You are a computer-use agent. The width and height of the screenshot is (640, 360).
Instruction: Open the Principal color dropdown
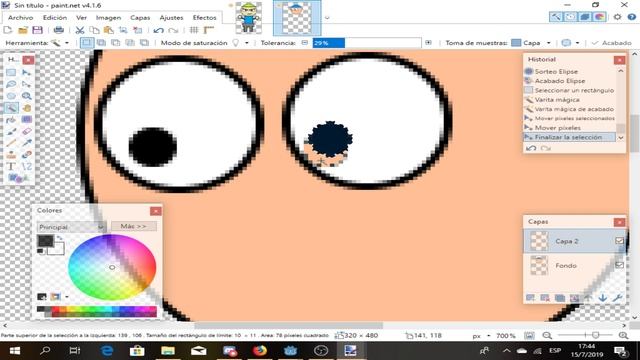[71, 227]
